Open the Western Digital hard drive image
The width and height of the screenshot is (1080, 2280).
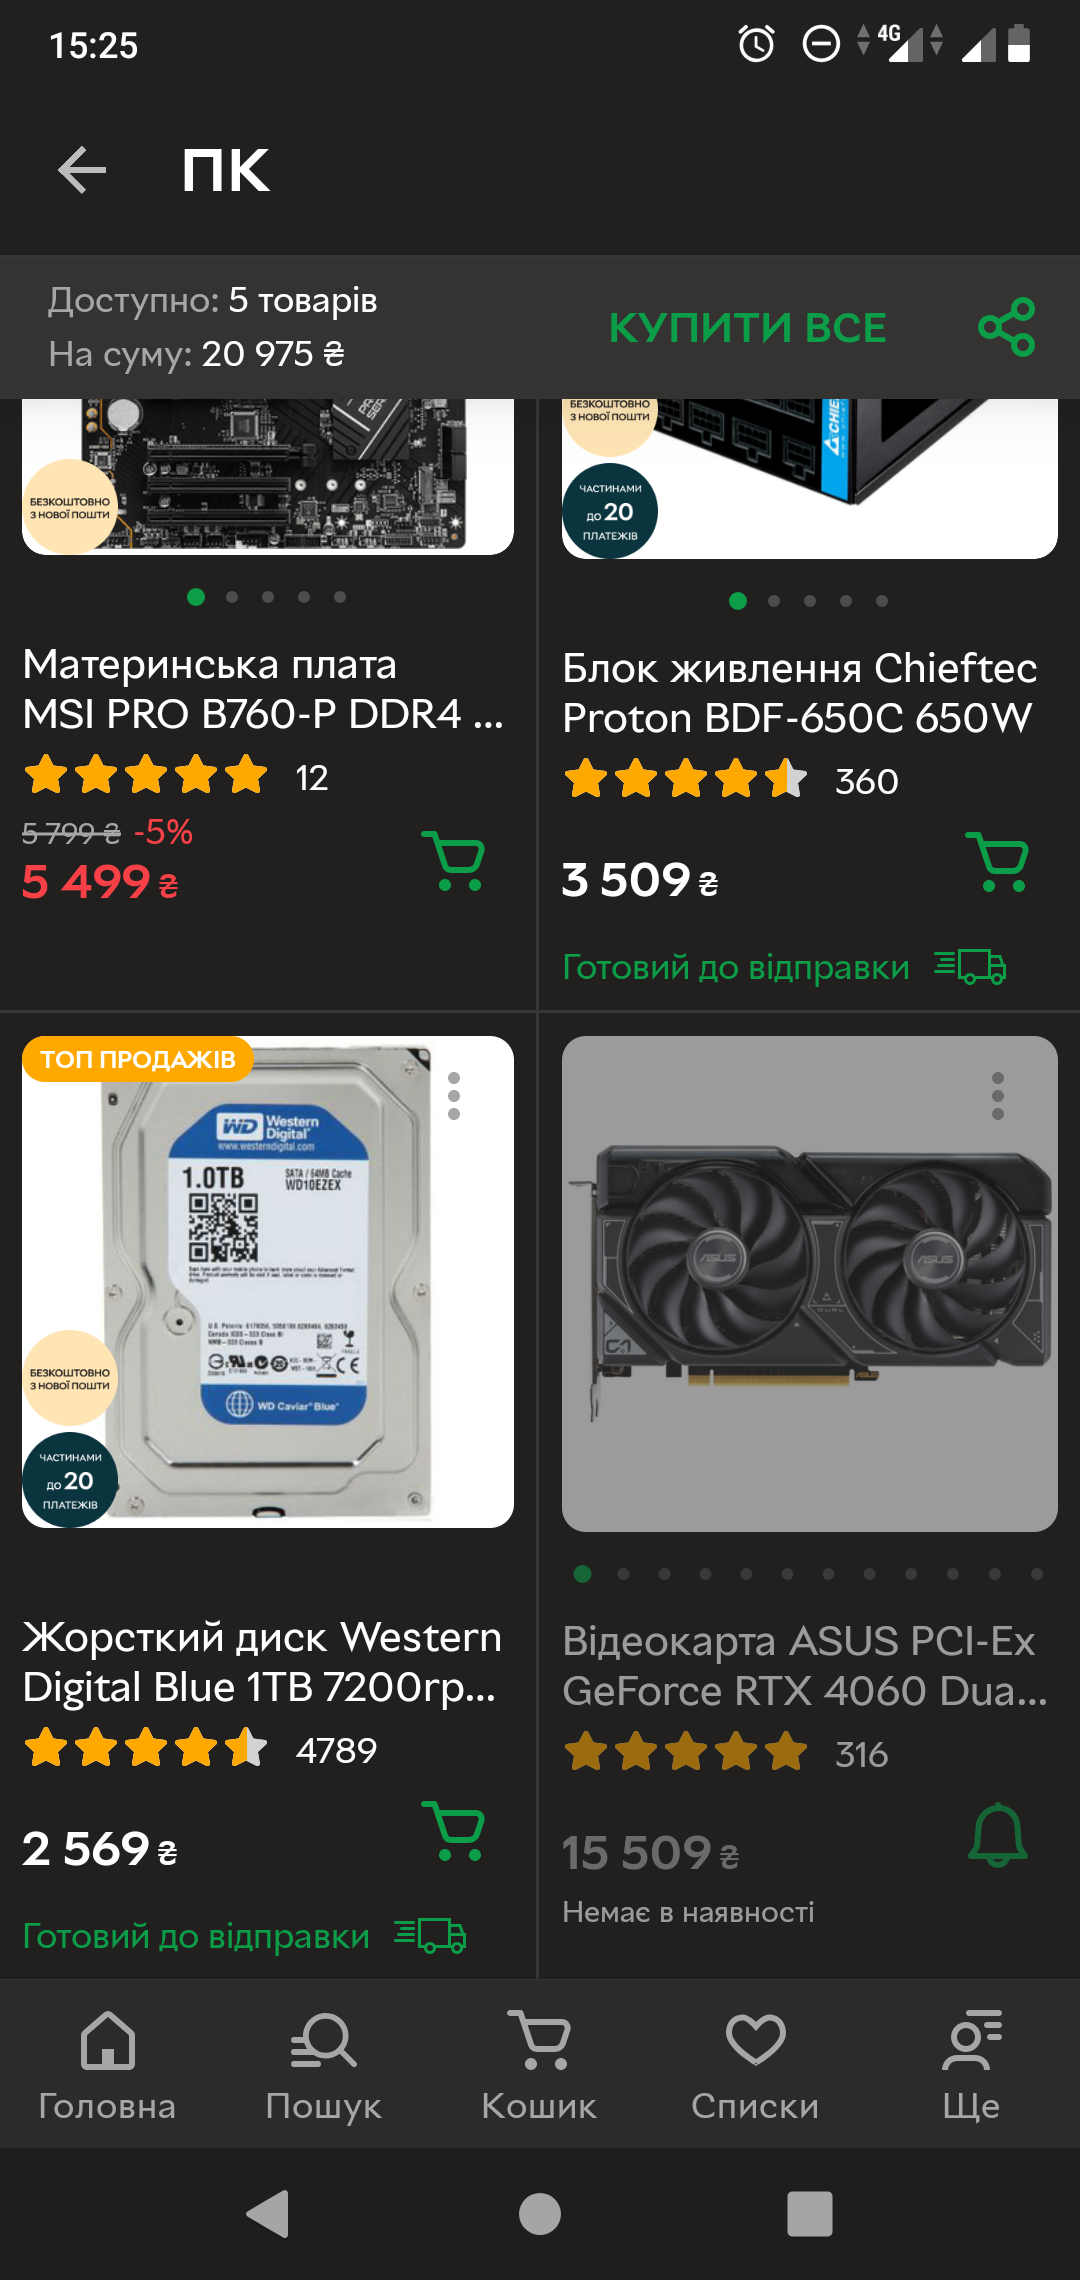(x=268, y=1282)
